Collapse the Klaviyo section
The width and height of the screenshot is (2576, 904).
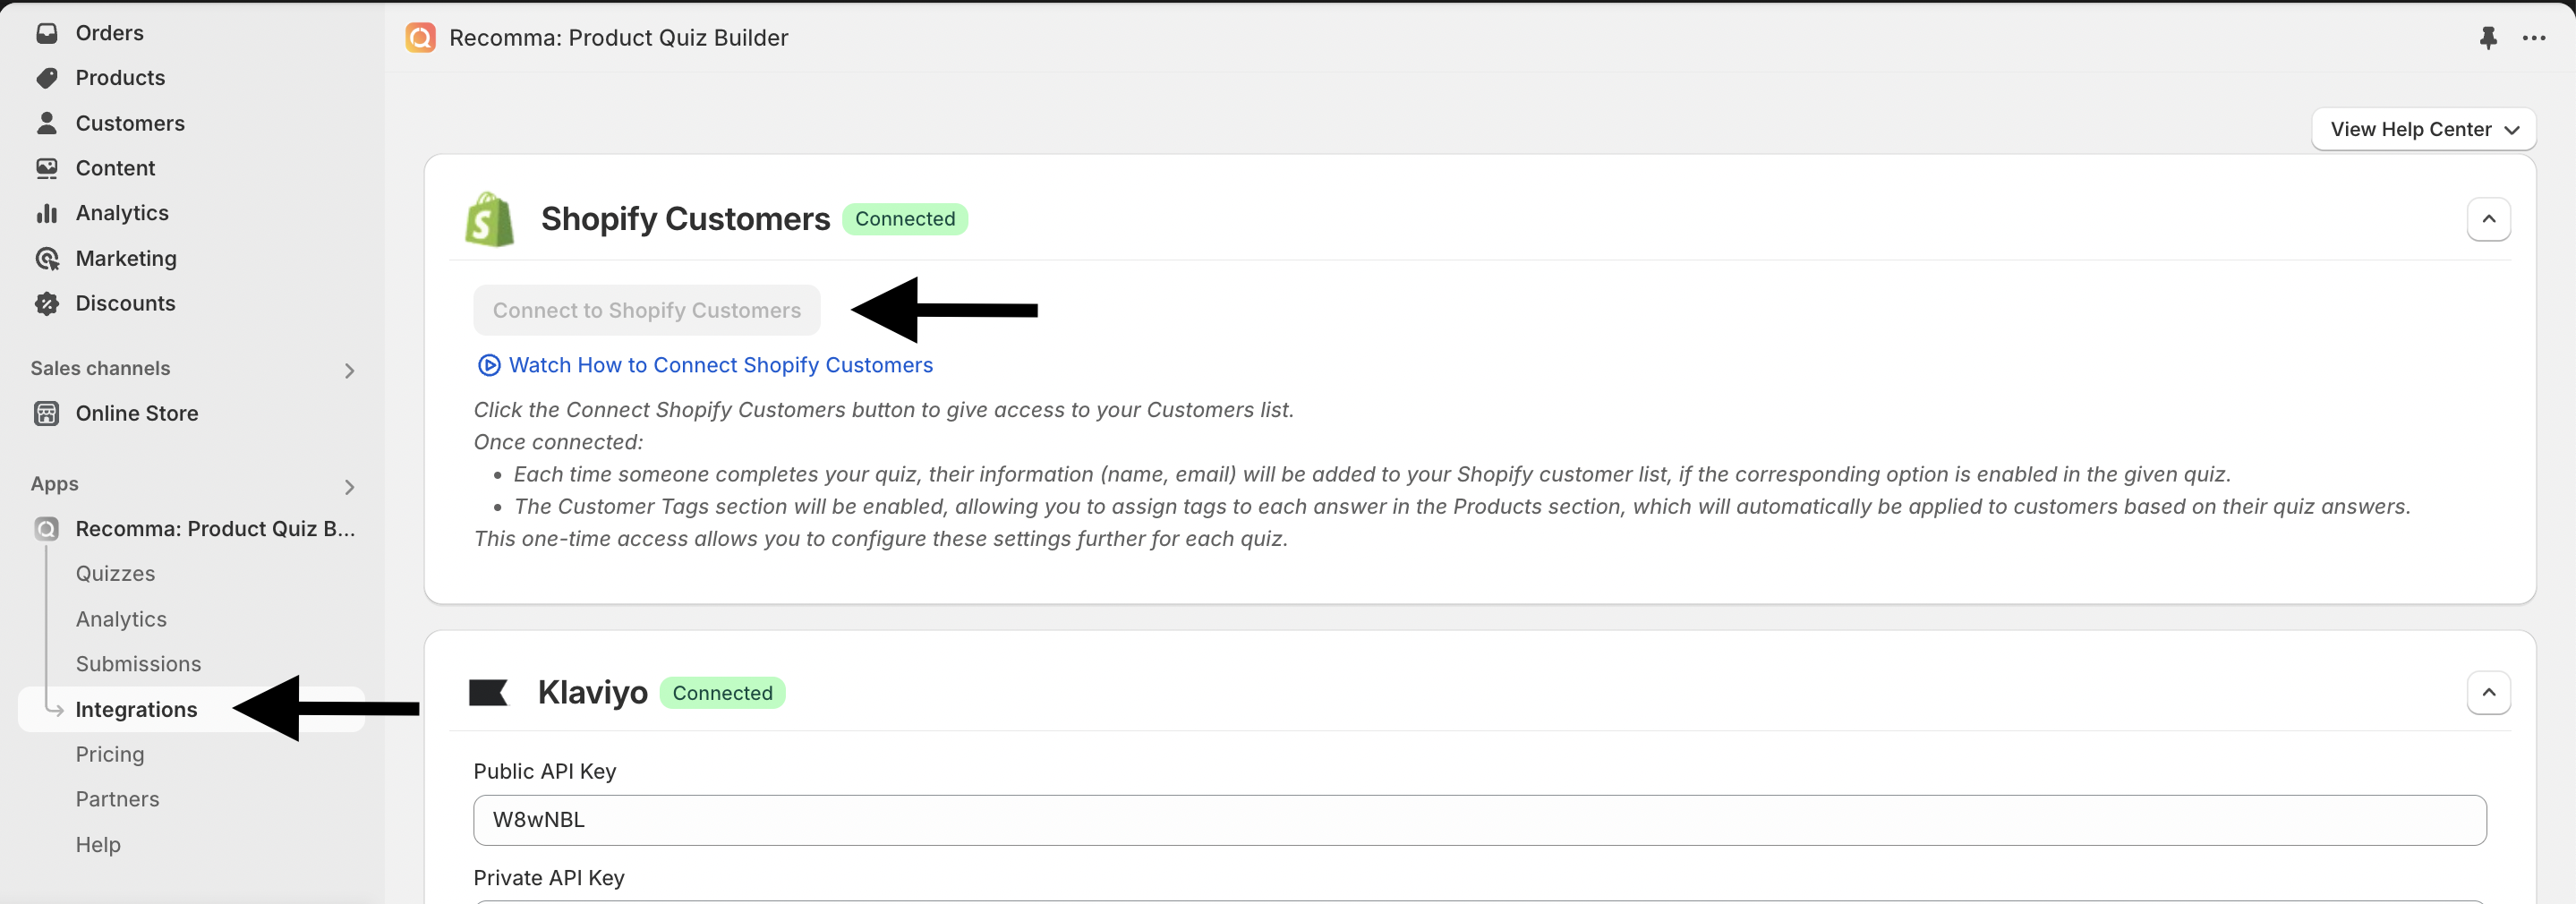click(2490, 692)
